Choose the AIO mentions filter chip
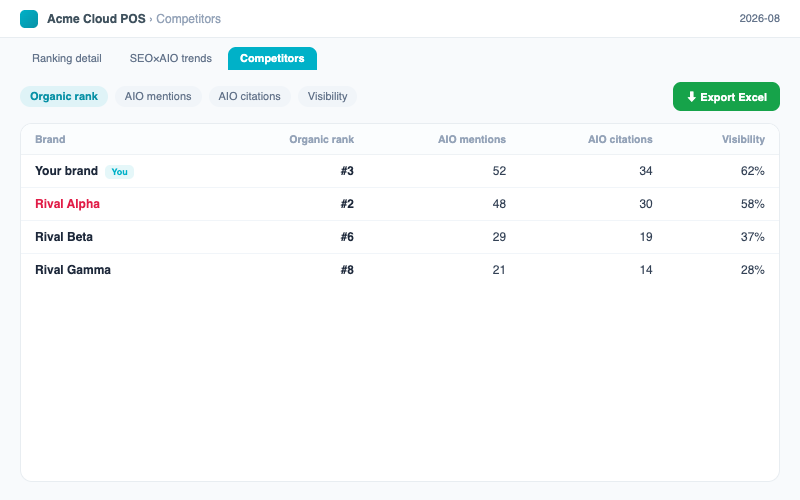The image size is (800, 500). [158, 96]
